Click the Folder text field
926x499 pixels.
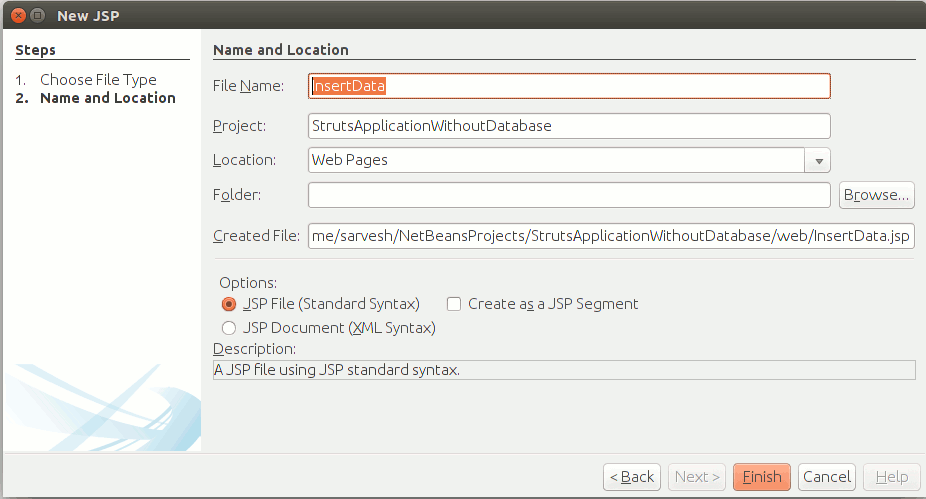point(569,195)
